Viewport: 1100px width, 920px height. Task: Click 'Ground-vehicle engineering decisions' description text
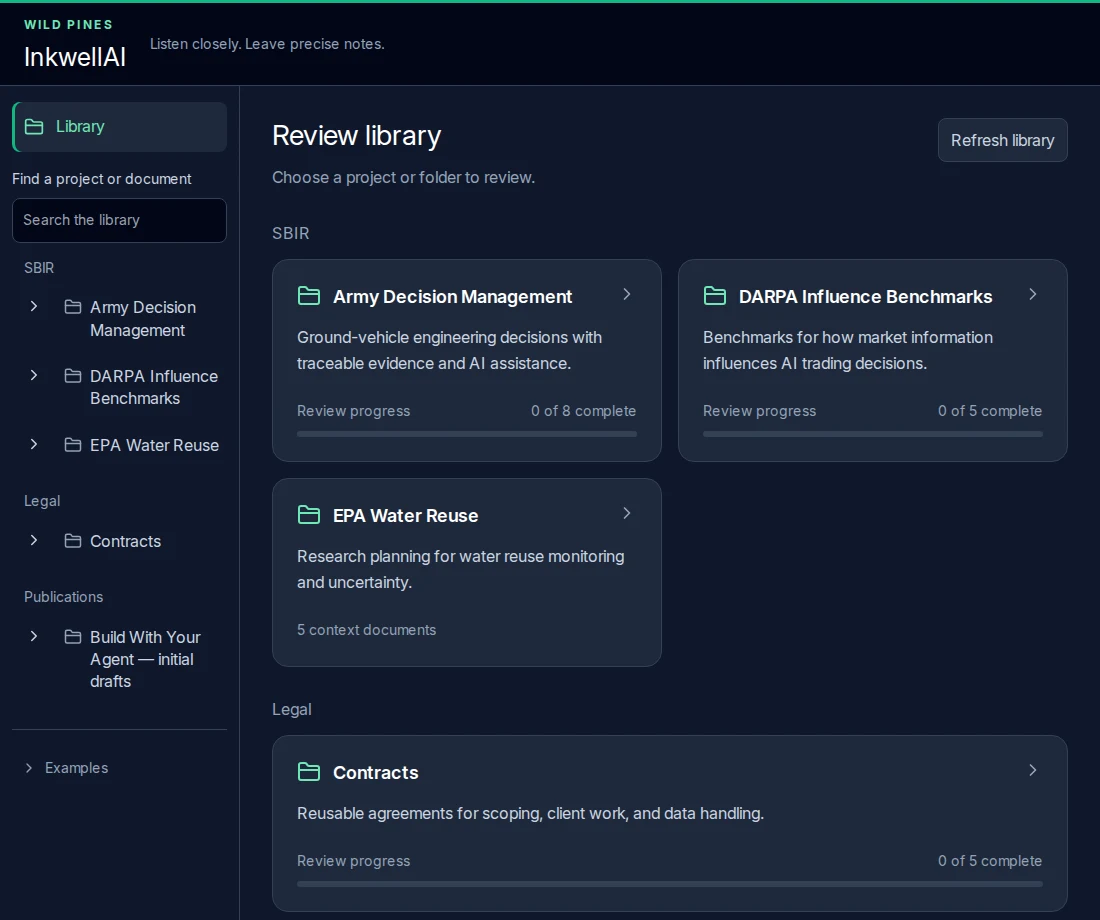449,350
